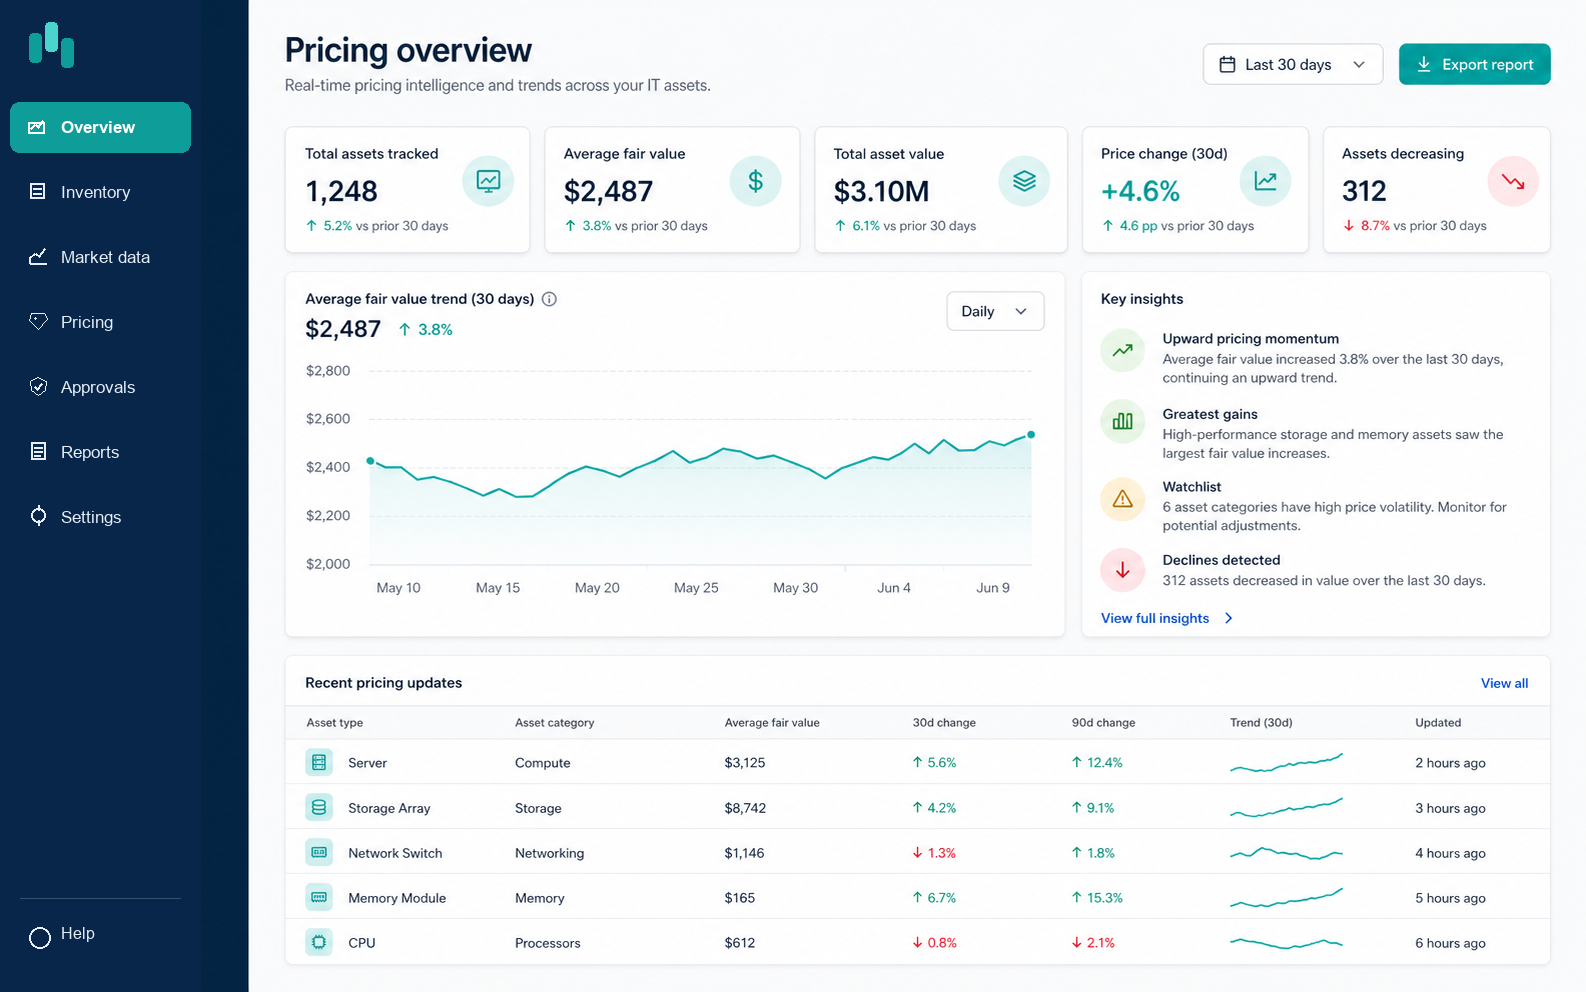Open the Daily interval dropdown
The width and height of the screenshot is (1586, 992).
coord(995,311)
